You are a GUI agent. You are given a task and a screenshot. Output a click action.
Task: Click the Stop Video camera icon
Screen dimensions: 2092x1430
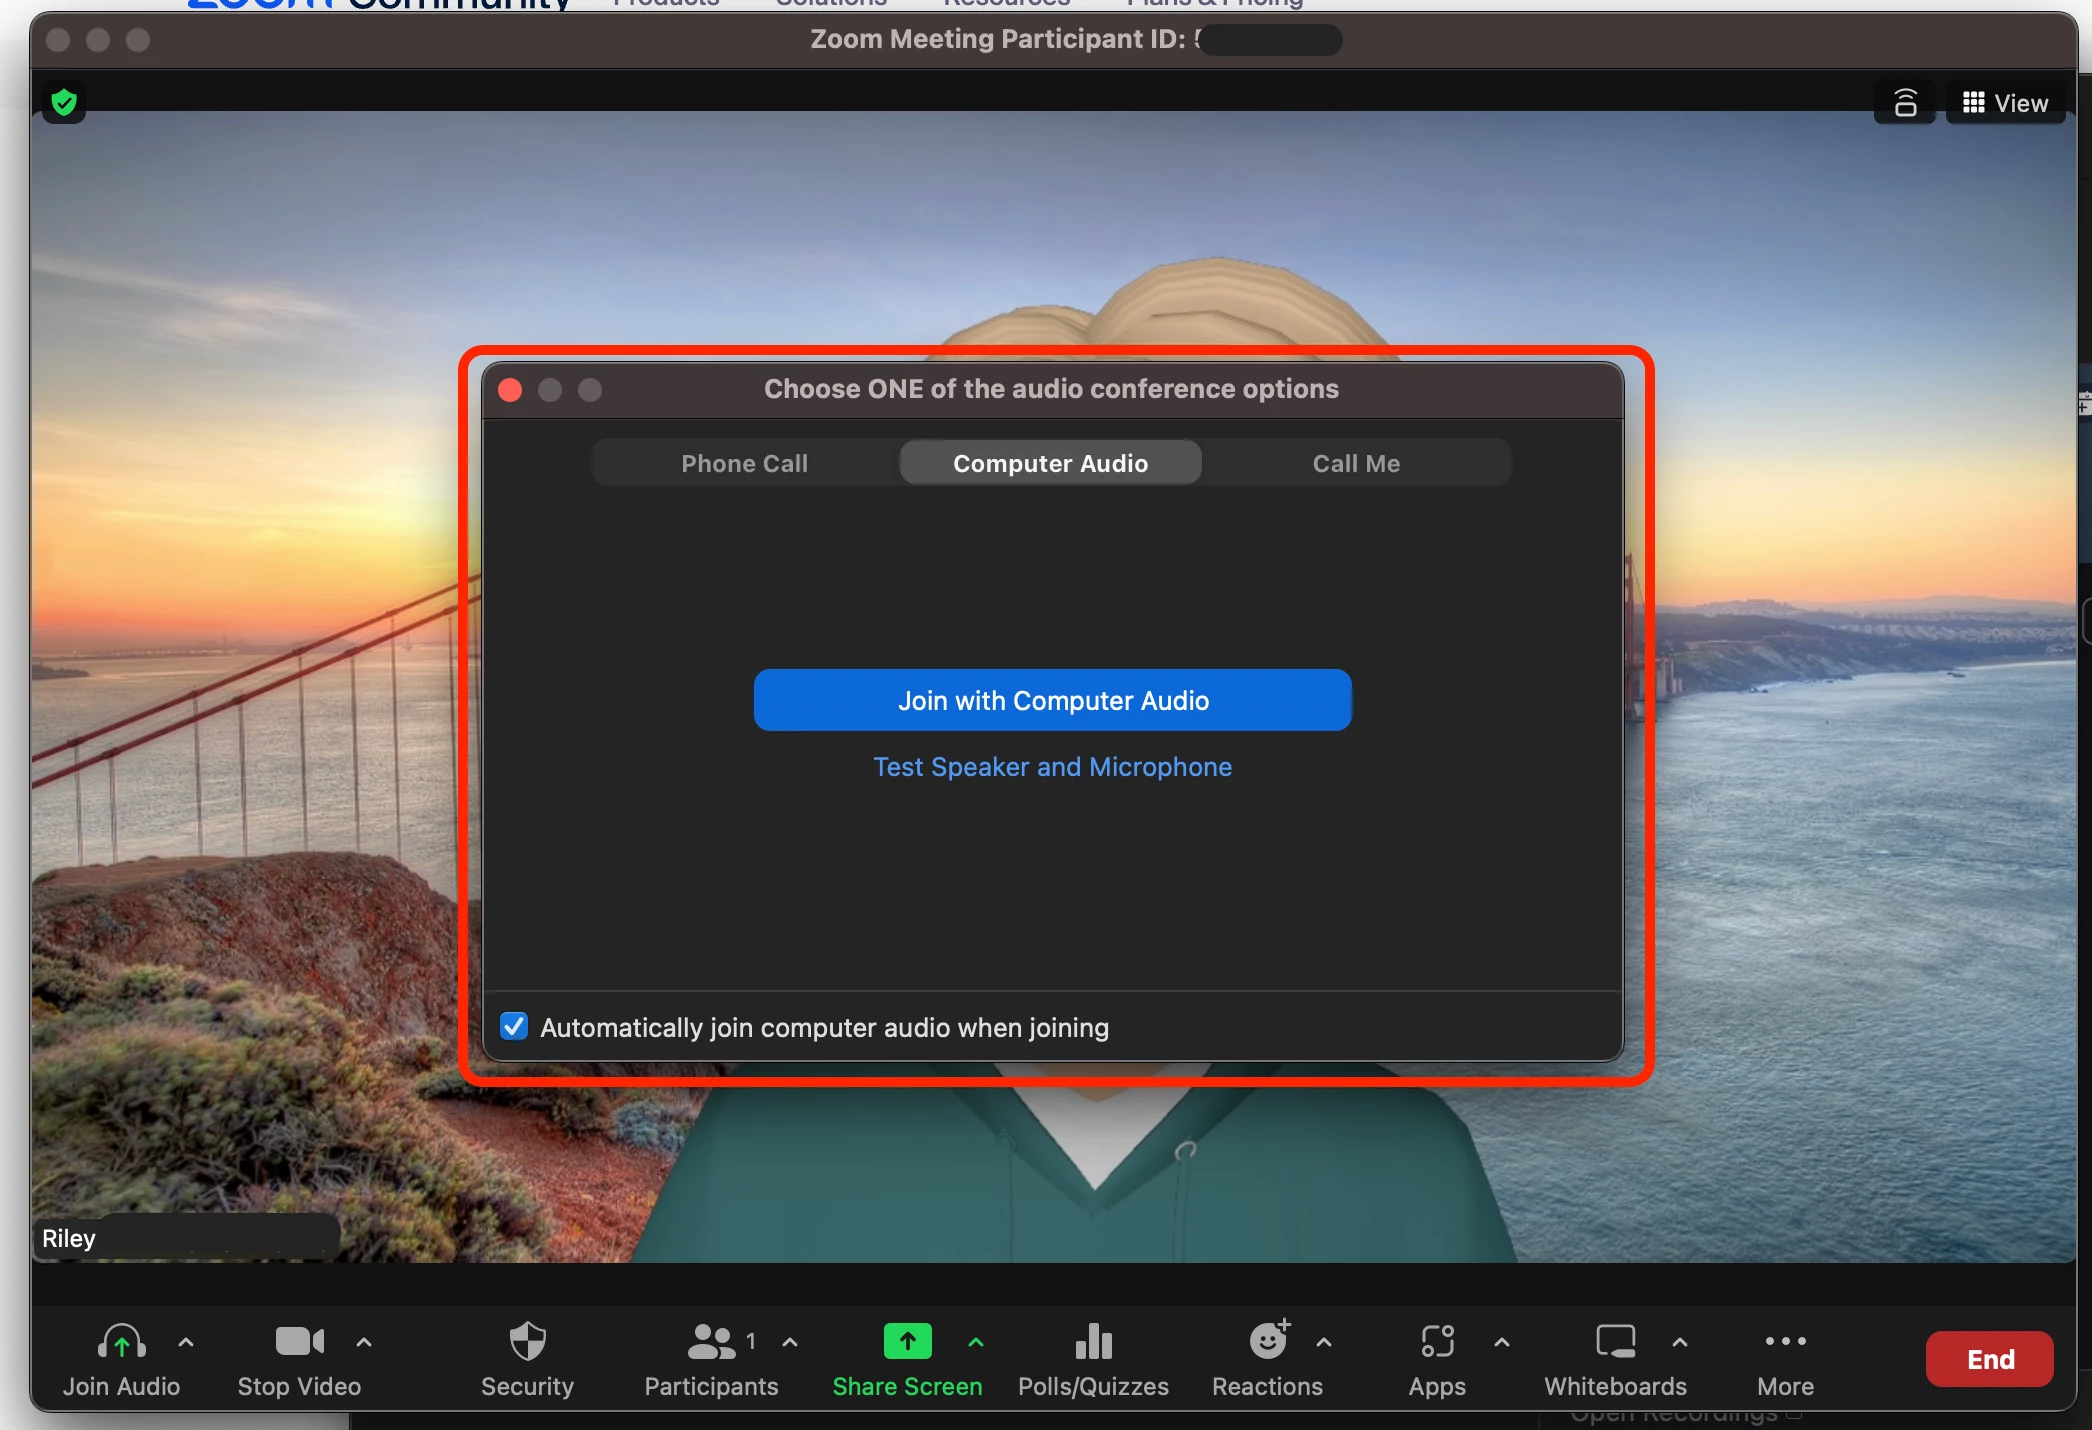coord(299,1341)
